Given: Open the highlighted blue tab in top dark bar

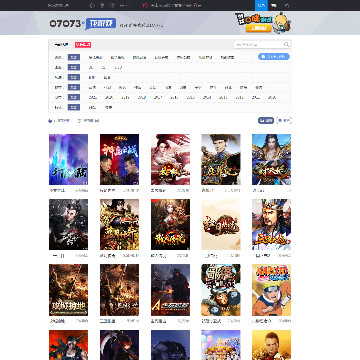Looking at the screenshot, I should (x=261, y=5).
